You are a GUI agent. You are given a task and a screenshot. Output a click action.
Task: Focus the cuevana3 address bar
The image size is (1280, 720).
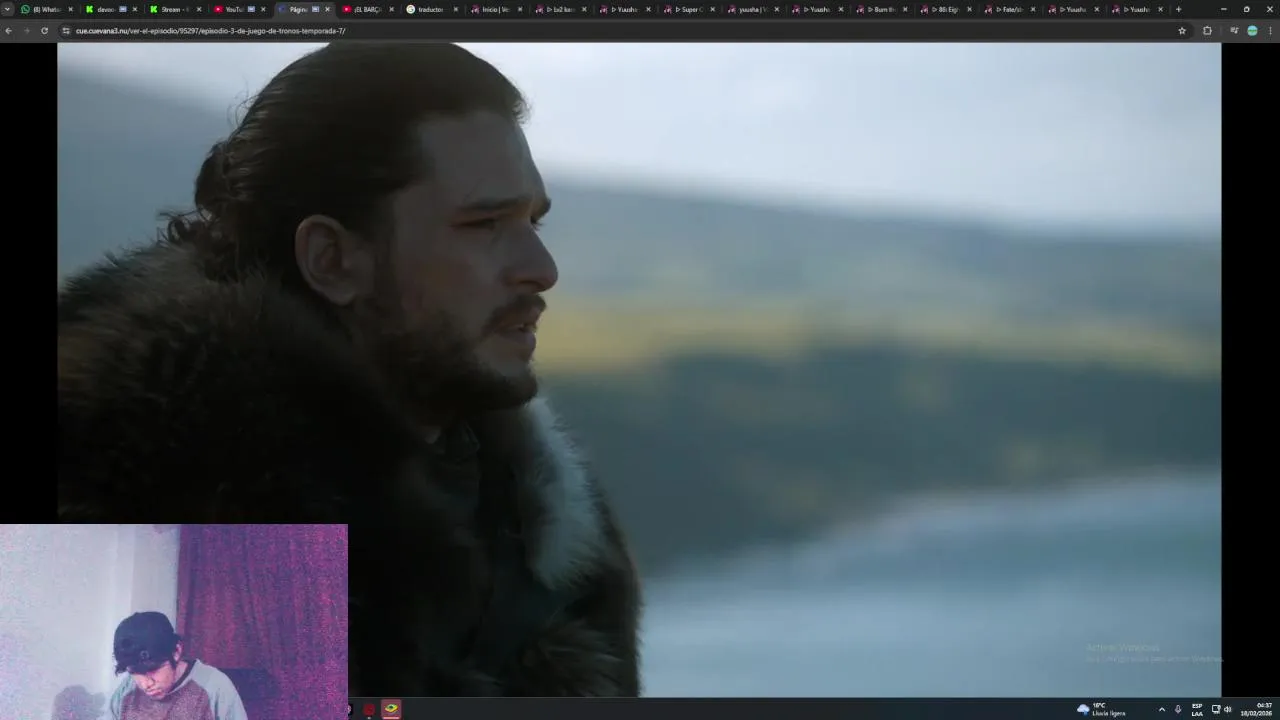620,31
